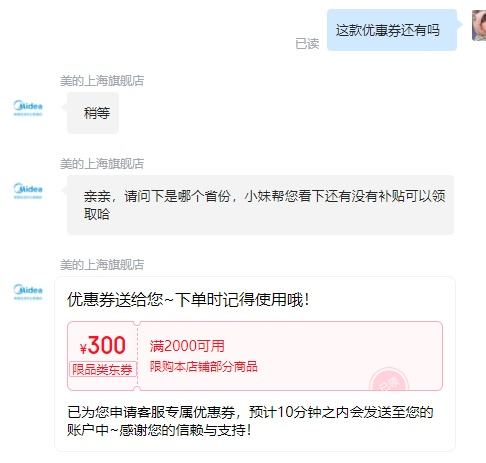Click the 限品类东券 tag on coupon
This screenshot has height=463, width=486.
pos(103,369)
